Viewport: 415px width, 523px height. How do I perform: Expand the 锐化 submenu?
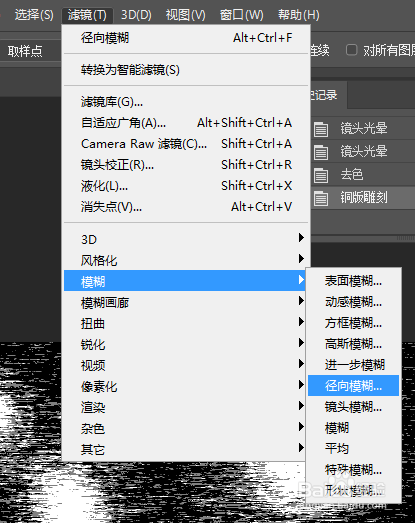click(184, 344)
